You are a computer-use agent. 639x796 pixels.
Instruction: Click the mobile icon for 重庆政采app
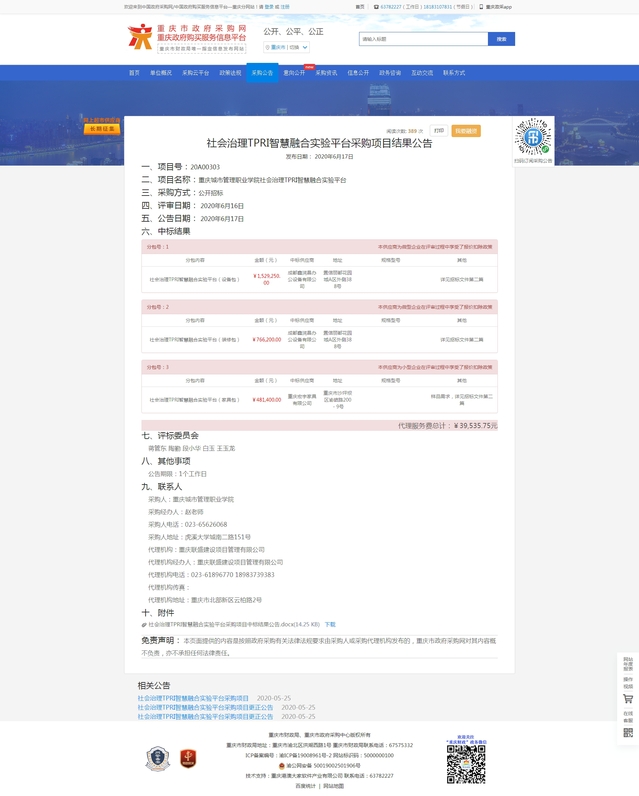click(x=481, y=7)
